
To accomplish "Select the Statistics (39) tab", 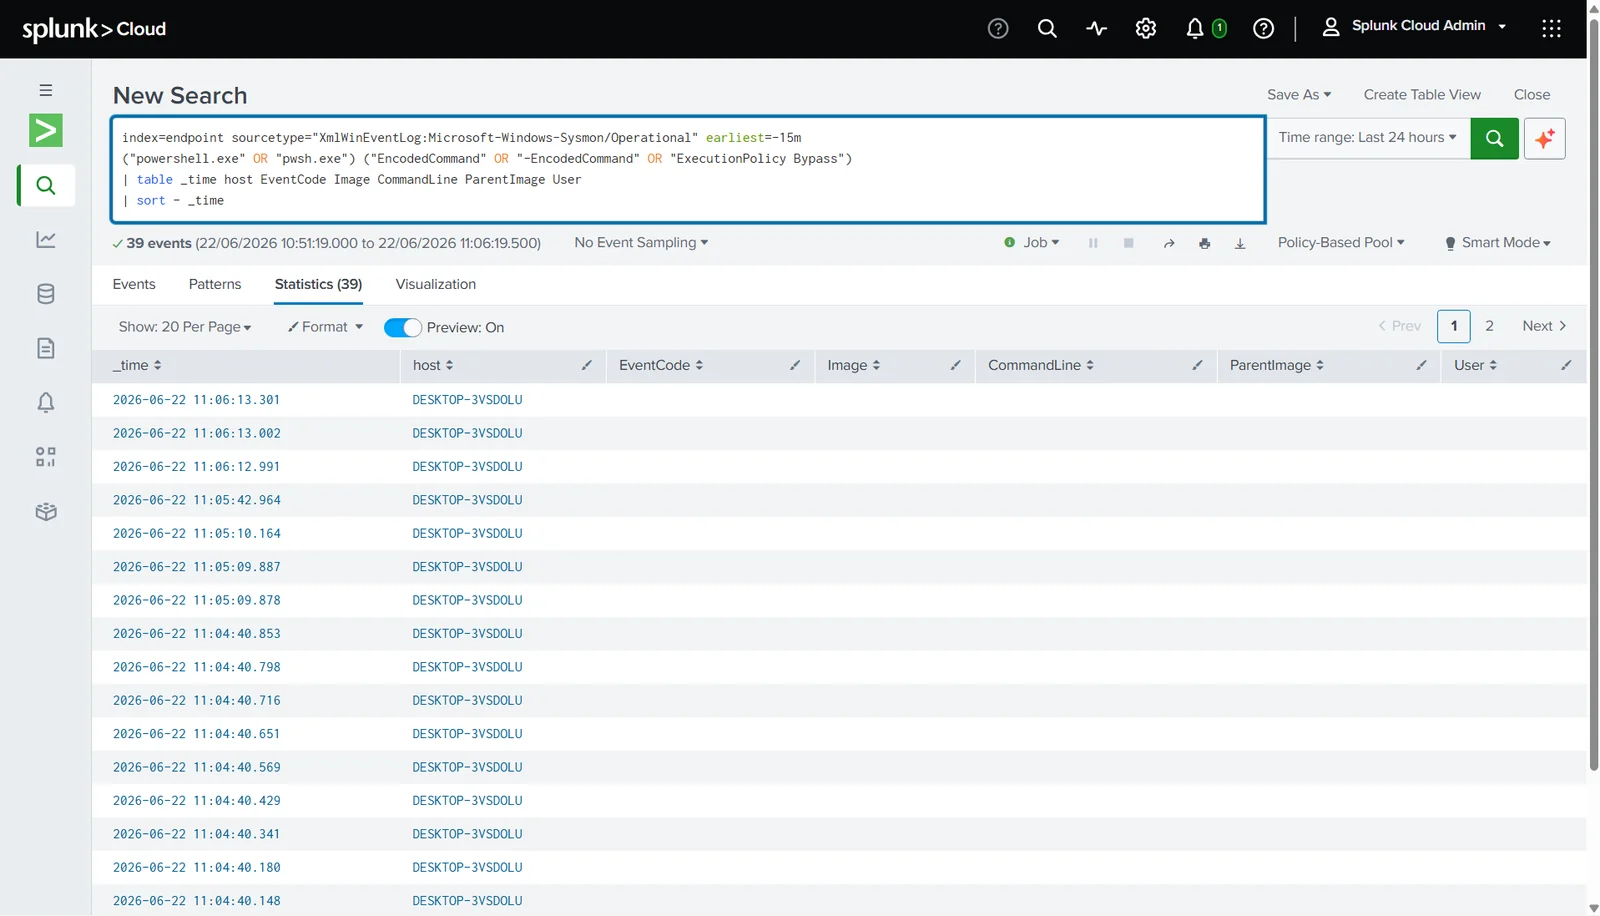I will tap(318, 284).
